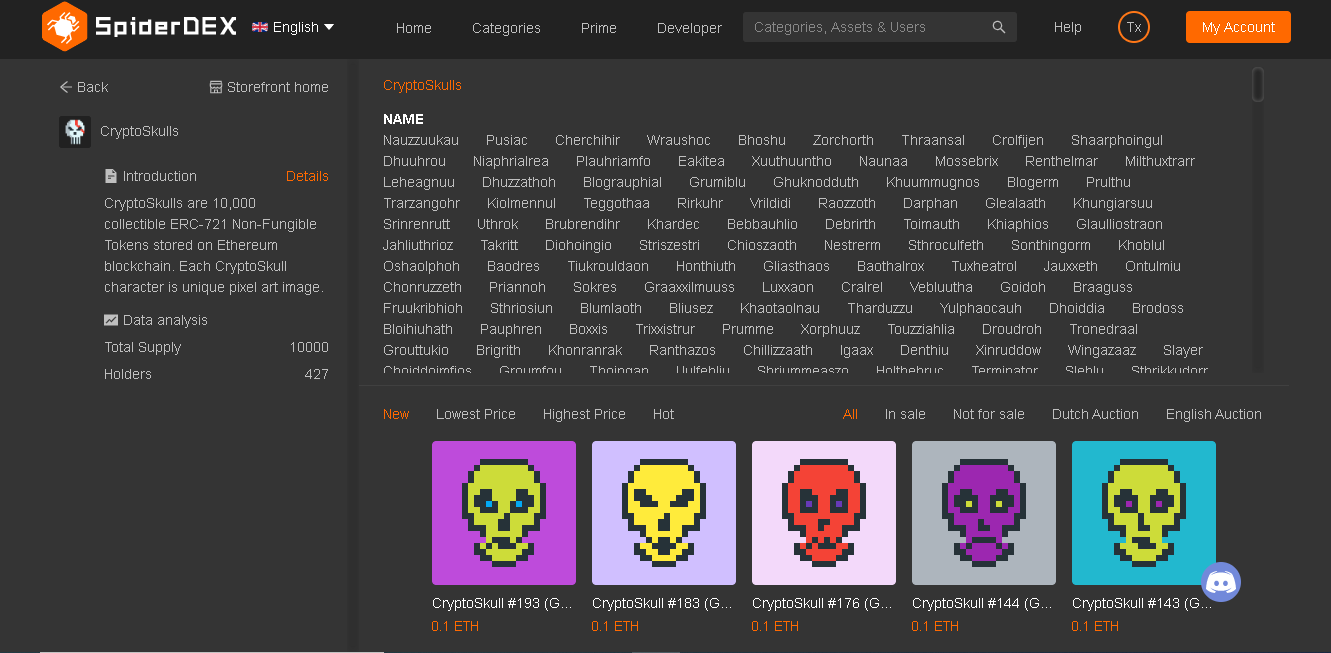The height and width of the screenshot is (653, 1331).
Task: Open the Developer menu item
Action: [x=689, y=28]
